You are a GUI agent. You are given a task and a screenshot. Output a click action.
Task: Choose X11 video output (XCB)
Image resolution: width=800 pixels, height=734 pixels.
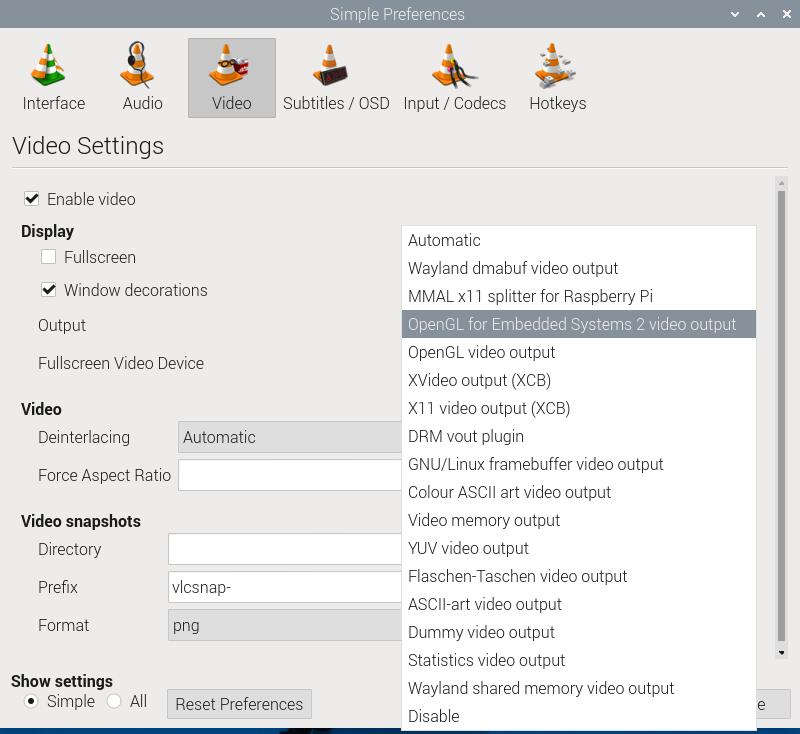click(579, 409)
